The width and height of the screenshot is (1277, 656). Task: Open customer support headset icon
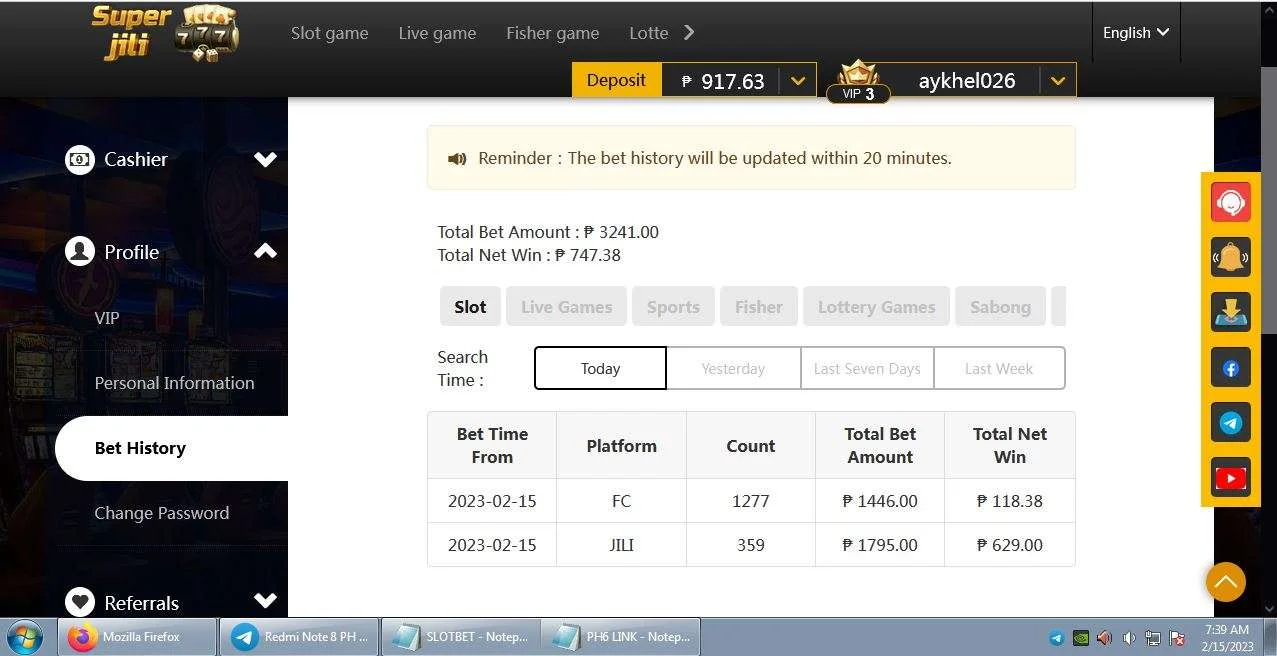[x=1230, y=202]
